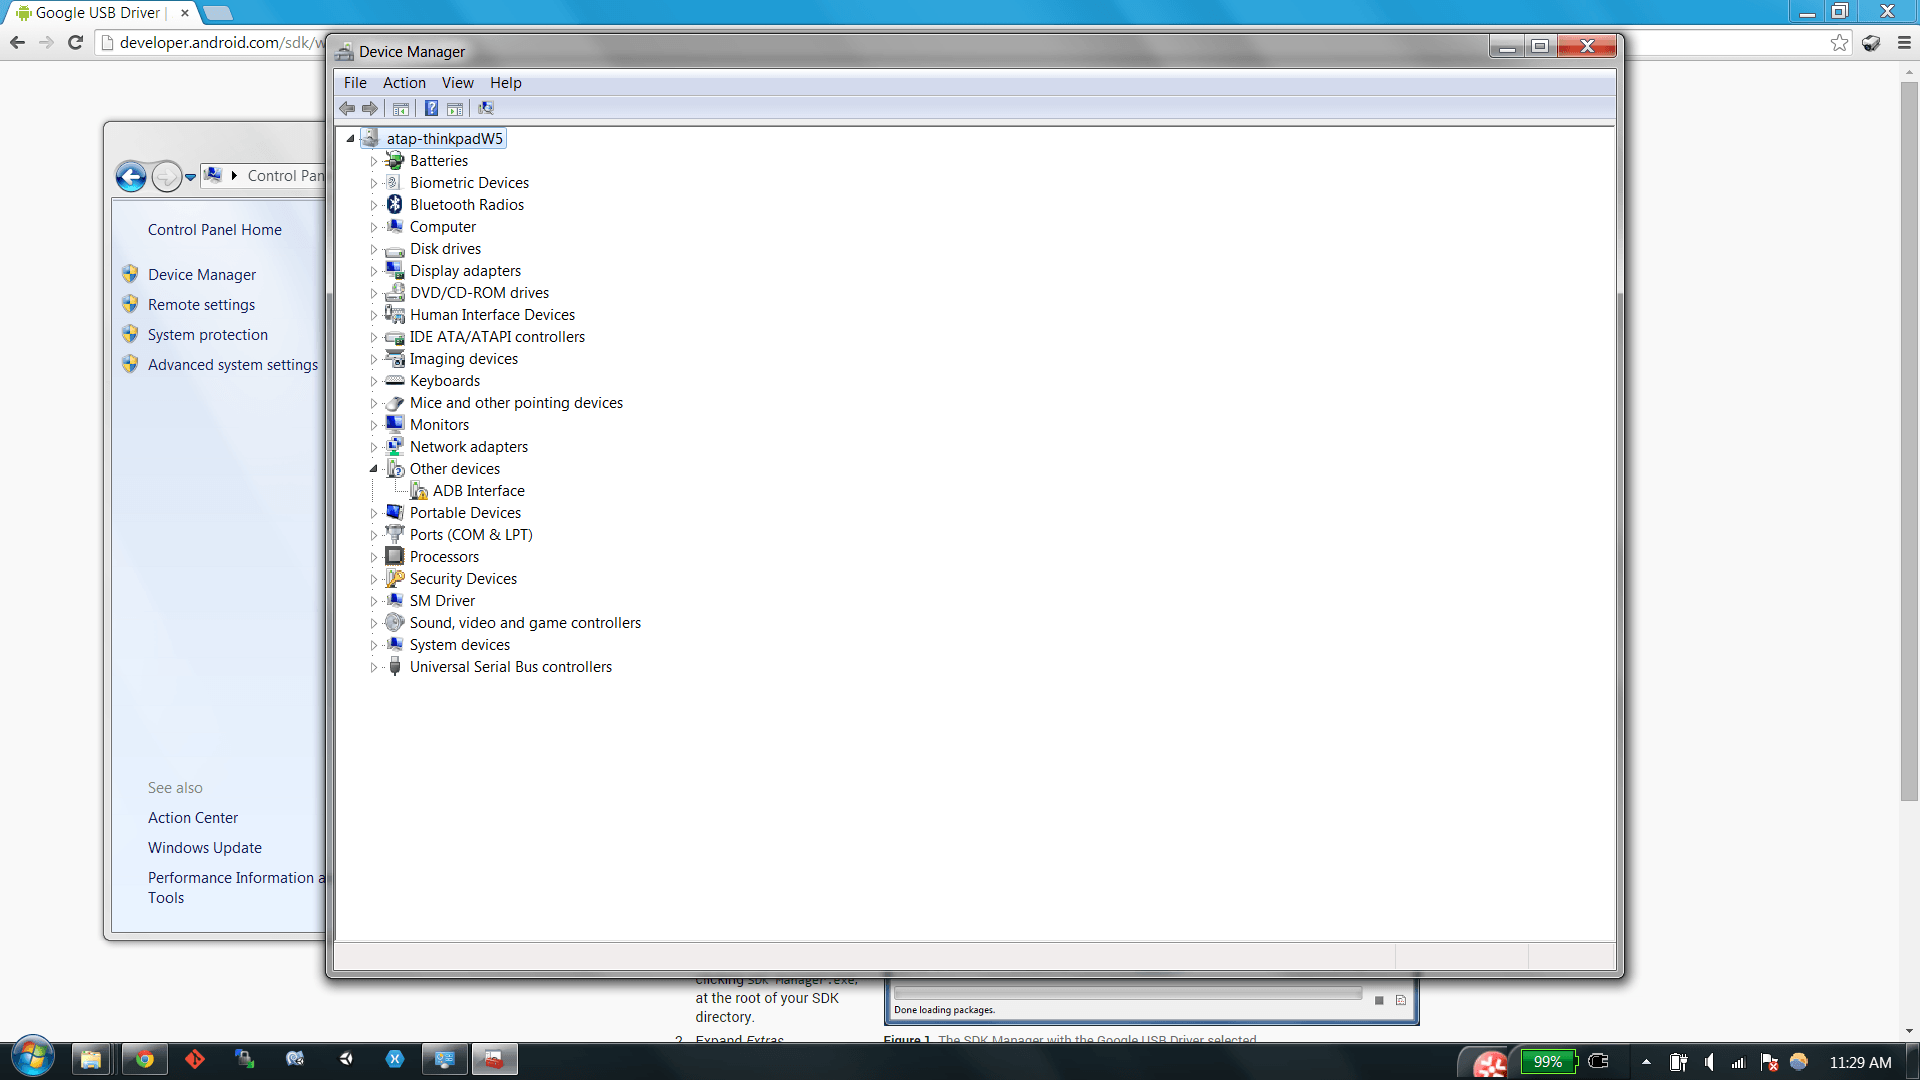Click the Action Center icon in See also
Screen dimensions: 1920x1080
click(193, 816)
